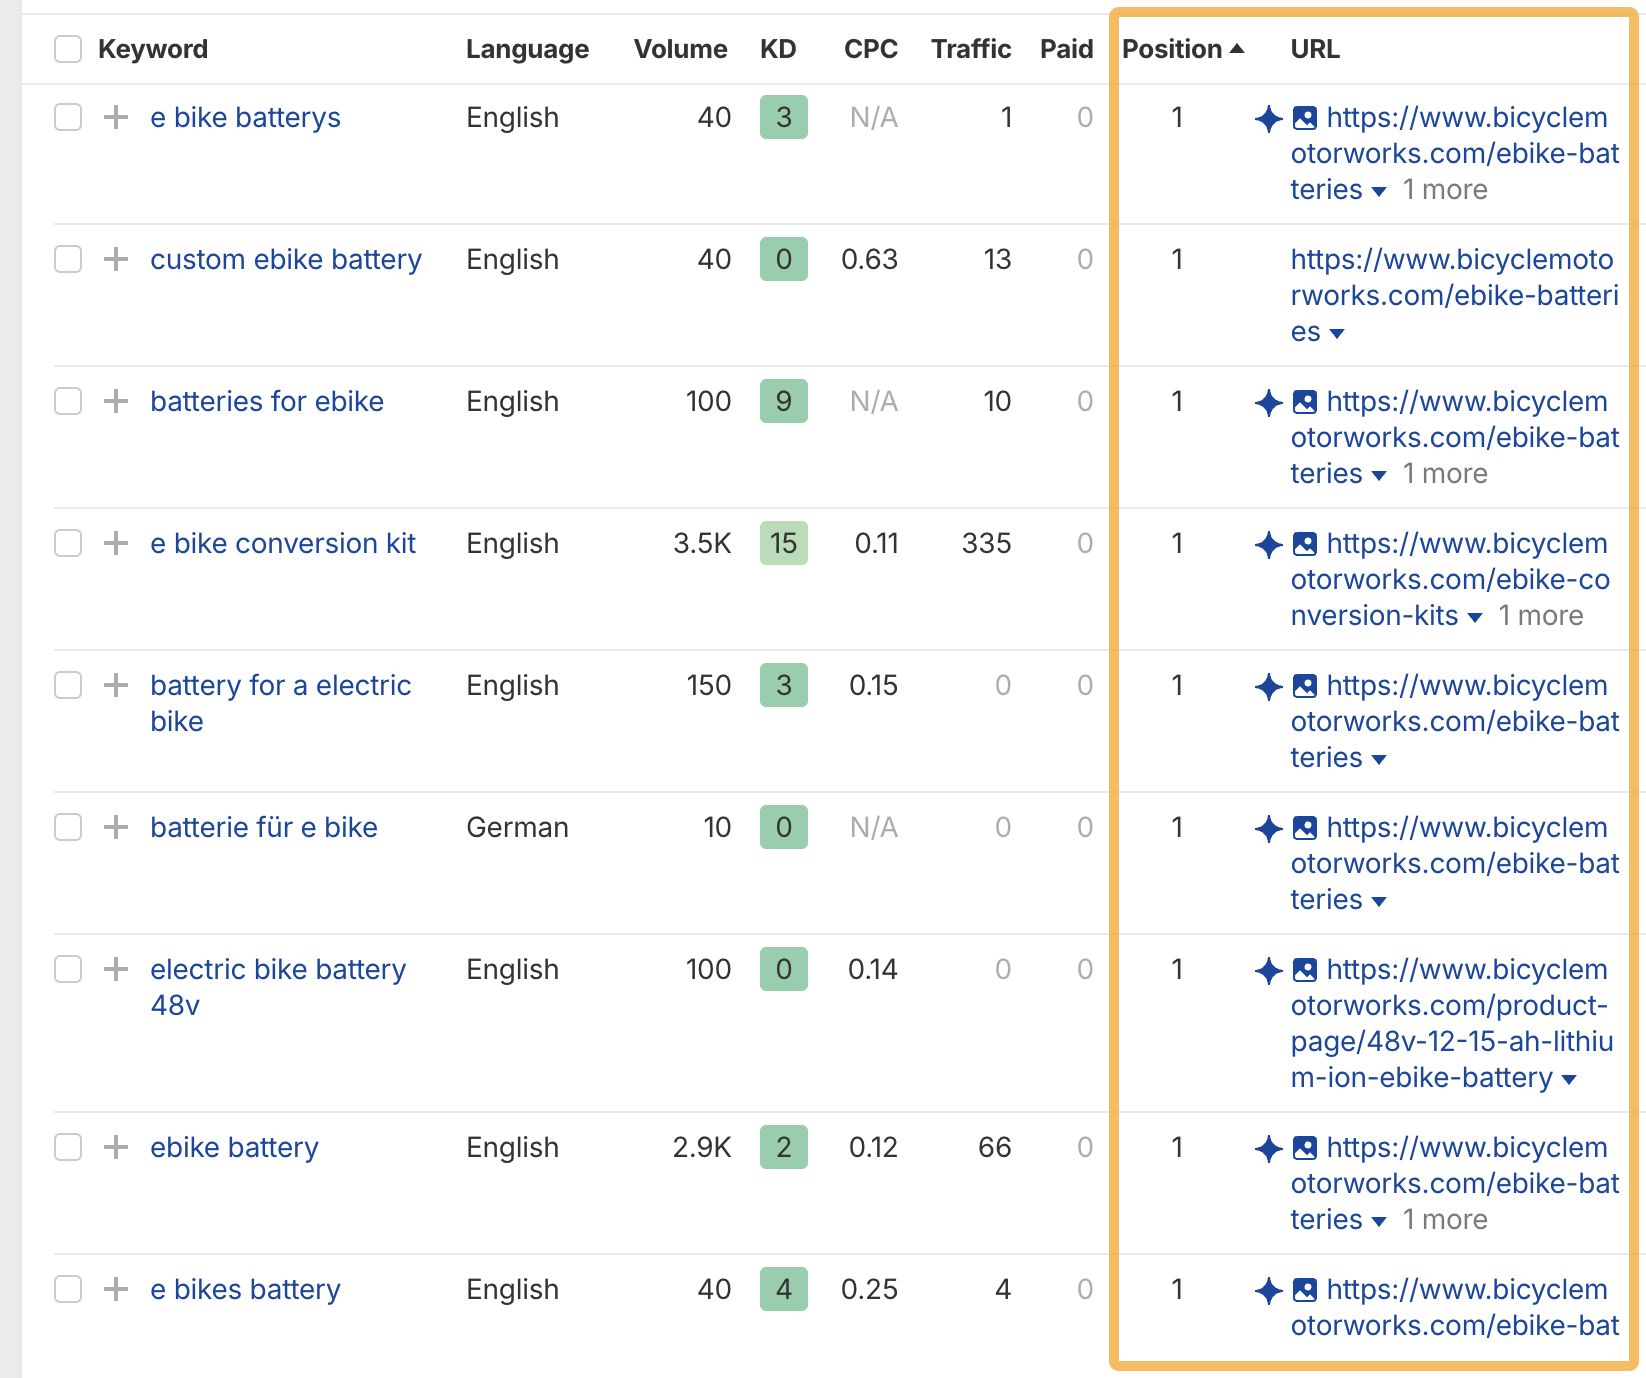Open the ebike-conversion-kits URL link
Image resolution: width=1646 pixels, height=1378 pixels.
pyautogui.click(x=1449, y=580)
